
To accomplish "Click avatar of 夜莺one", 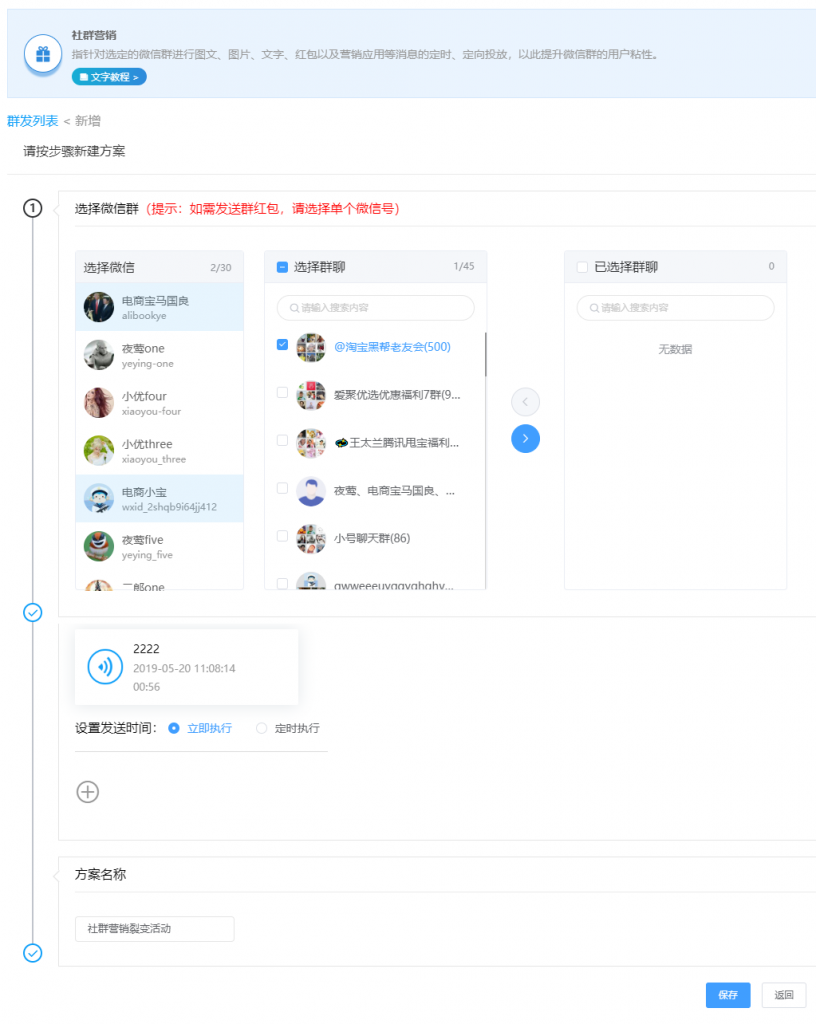I will pyautogui.click(x=99, y=355).
